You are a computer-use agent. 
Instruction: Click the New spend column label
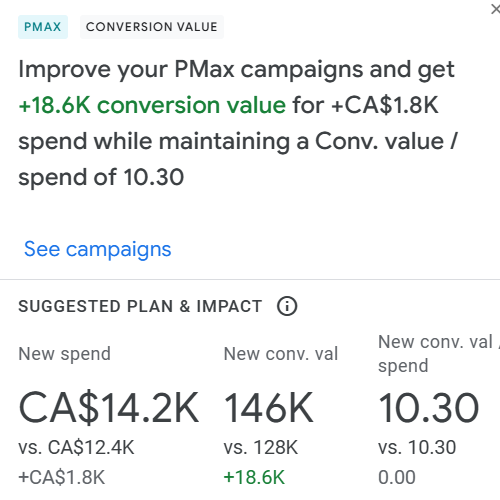click(64, 354)
